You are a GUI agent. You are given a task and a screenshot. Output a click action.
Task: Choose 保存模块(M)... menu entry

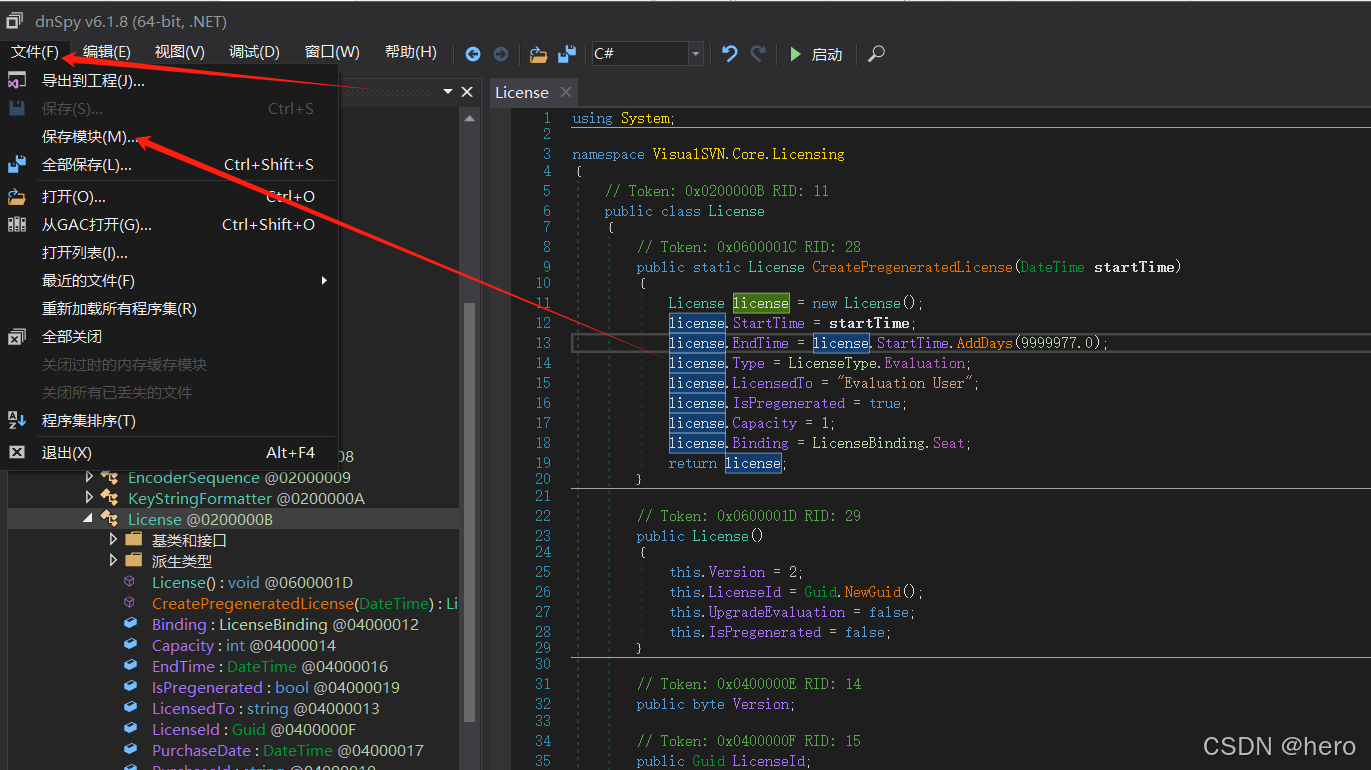[x=170, y=137]
